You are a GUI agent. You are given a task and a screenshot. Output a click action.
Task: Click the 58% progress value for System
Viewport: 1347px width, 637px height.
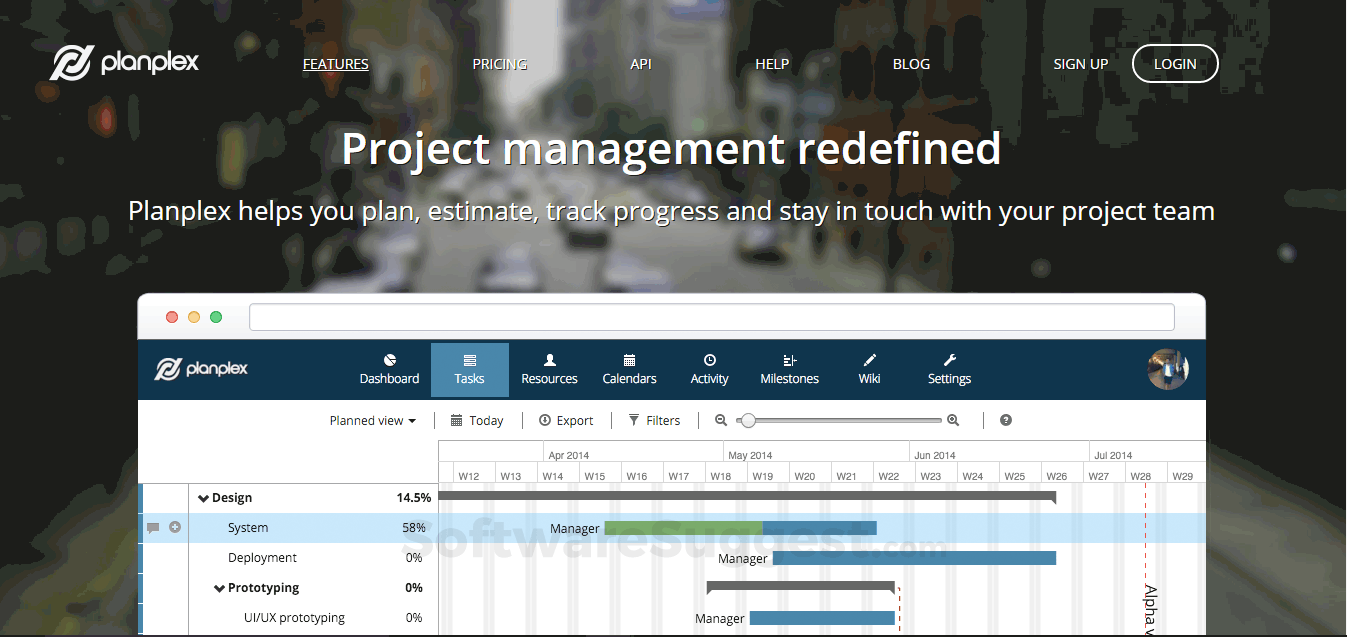click(414, 528)
